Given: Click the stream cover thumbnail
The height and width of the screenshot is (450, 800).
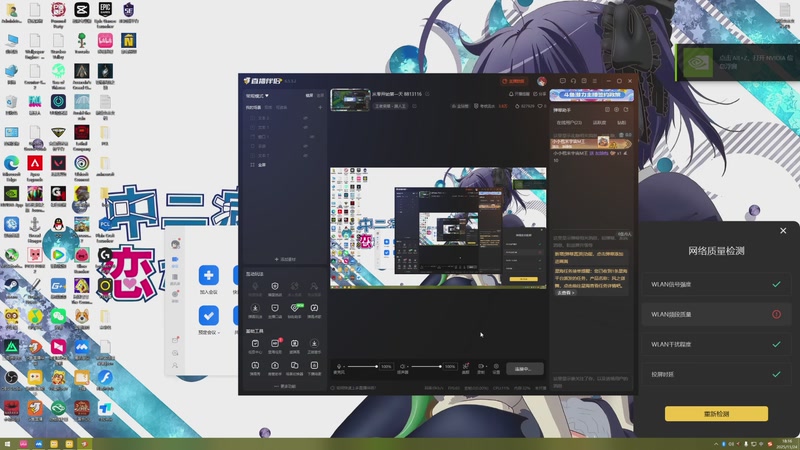Looking at the screenshot, I should point(351,99).
